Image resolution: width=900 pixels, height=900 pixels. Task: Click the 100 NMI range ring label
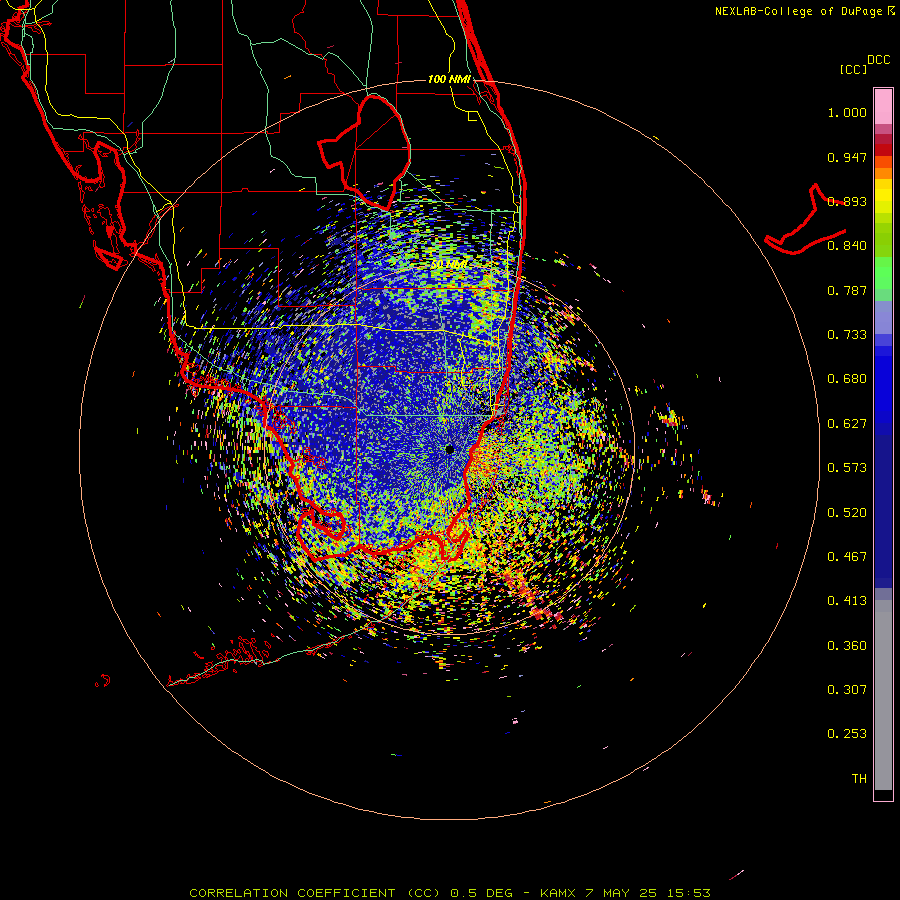449,79
